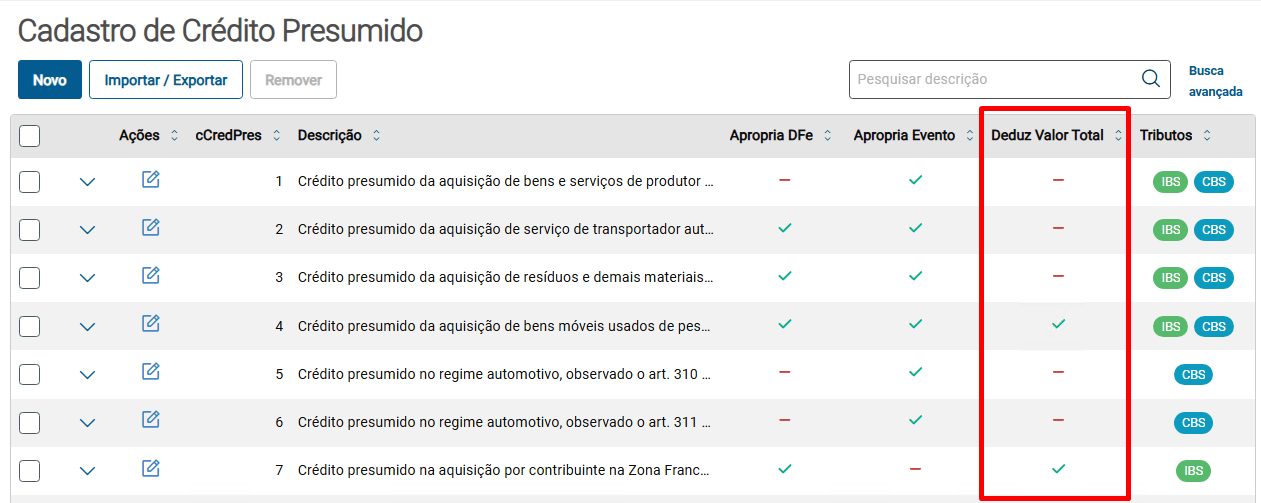Click the cCredPres column header
Viewport: 1261px width, 503px height.
[228, 136]
